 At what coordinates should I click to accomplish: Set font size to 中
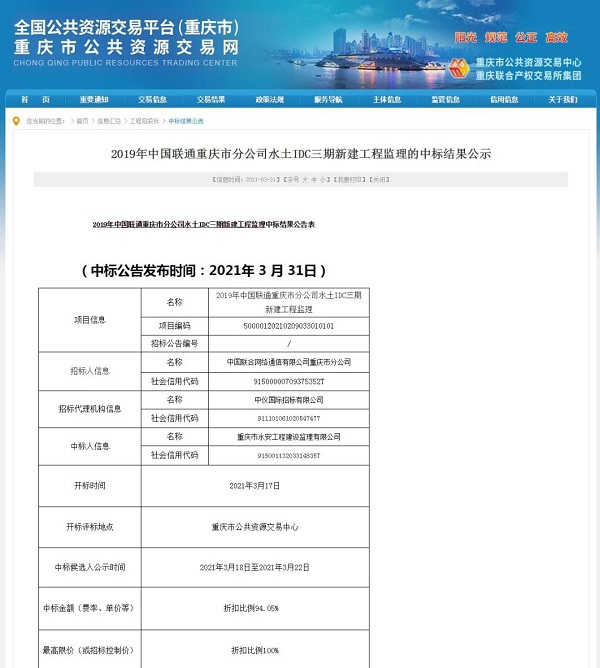pos(314,180)
